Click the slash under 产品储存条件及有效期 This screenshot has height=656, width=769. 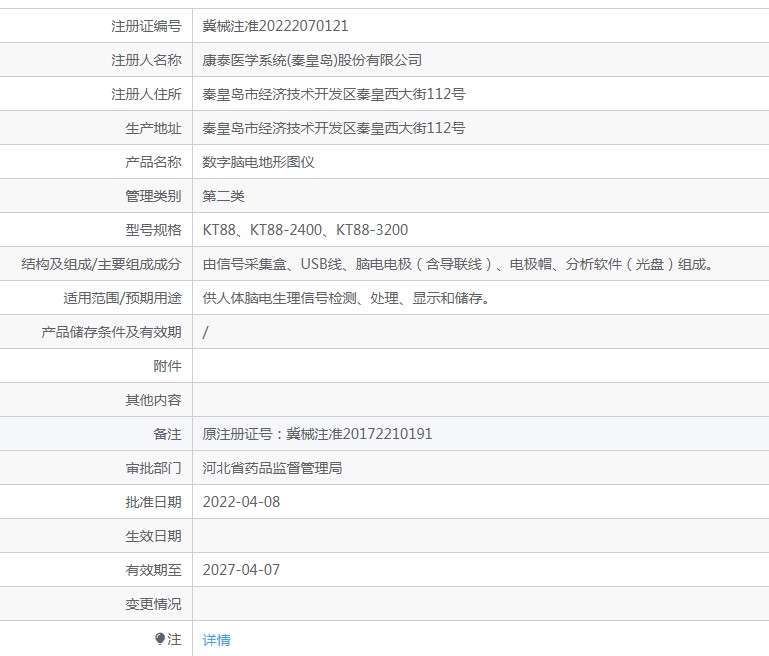pyautogui.click(x=205, y=332)
